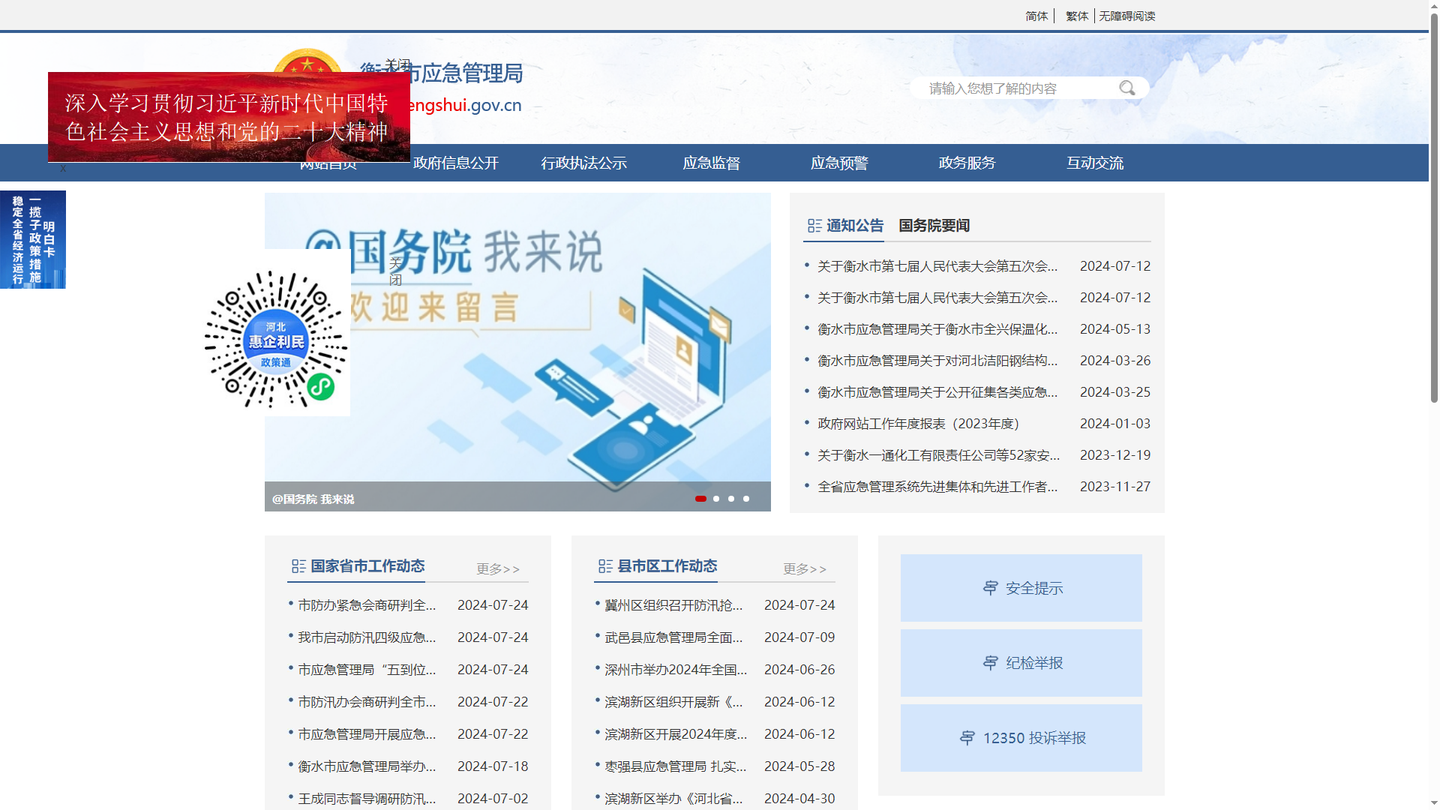1440x810 pixels.
Task: Switch to the 国务院要闻 tab
Action: (934, 226)
